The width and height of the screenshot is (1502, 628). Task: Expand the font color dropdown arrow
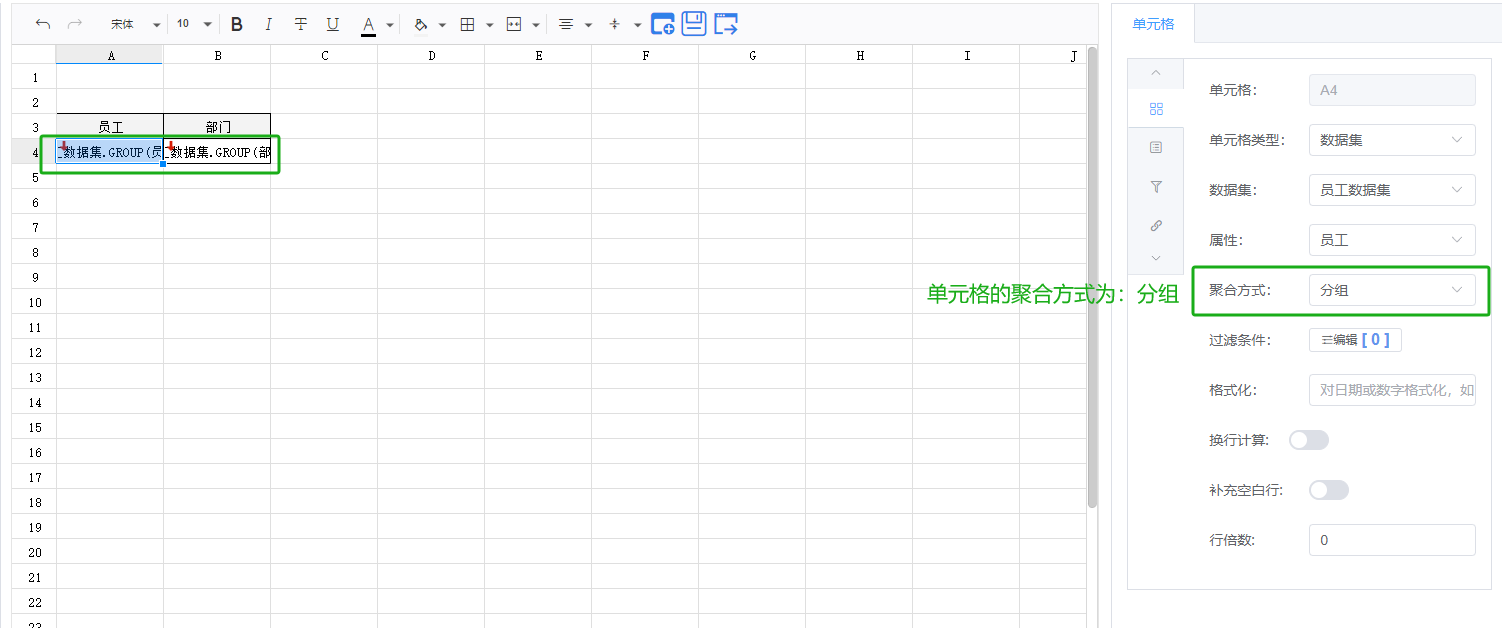point(390,25)
